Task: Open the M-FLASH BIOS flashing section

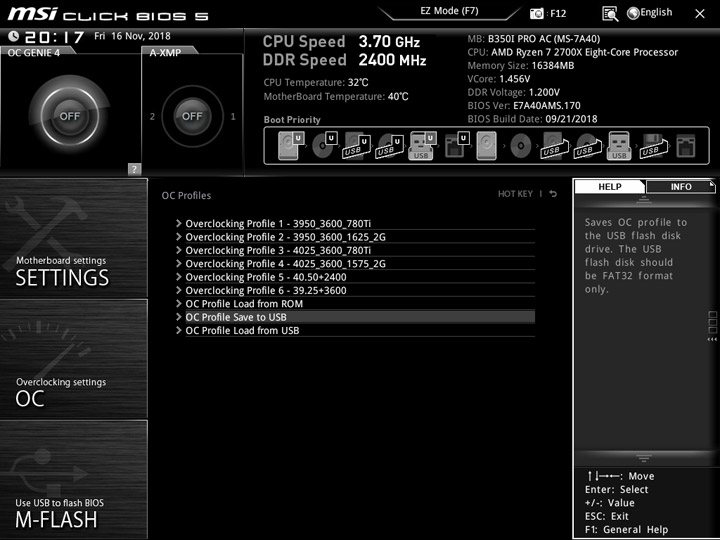Action: point(73,479)
